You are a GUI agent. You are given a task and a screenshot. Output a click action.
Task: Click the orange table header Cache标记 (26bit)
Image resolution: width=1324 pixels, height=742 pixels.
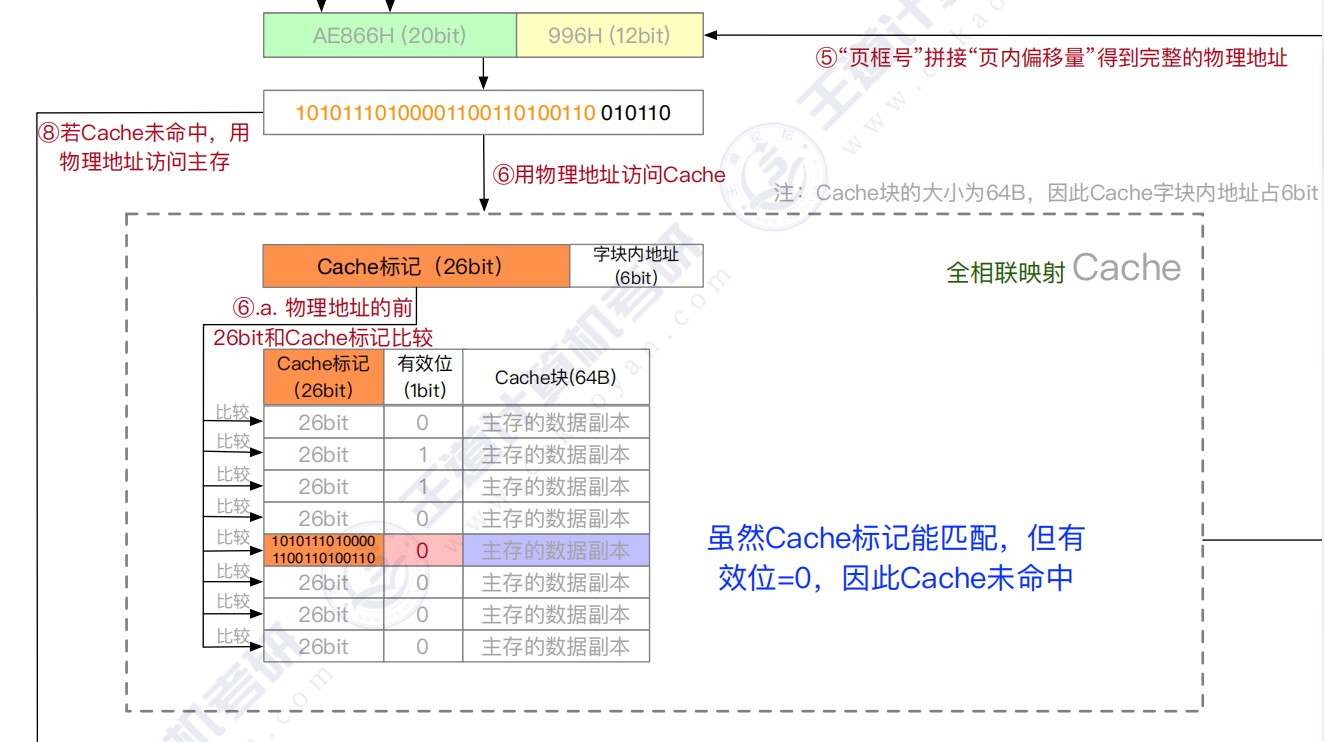(323, 377)
